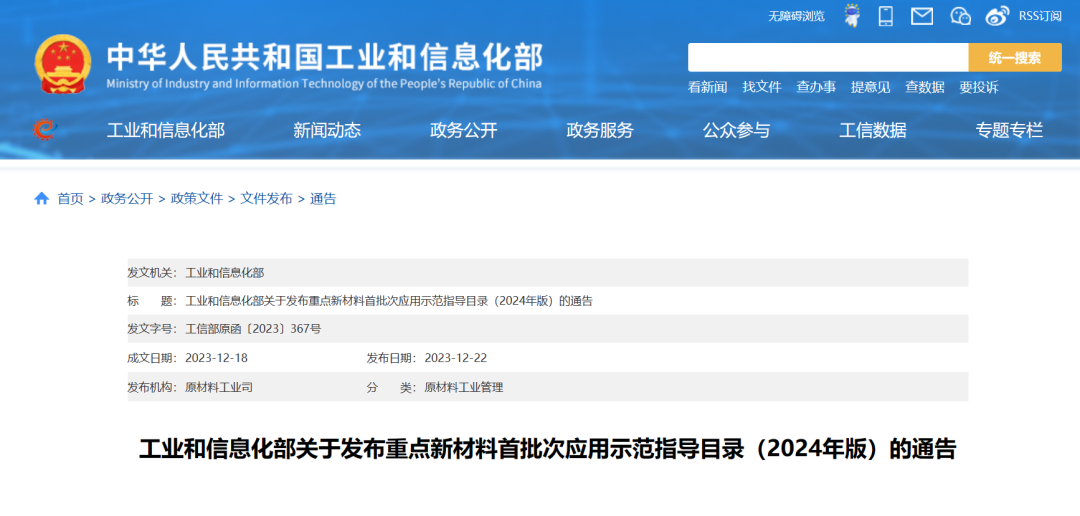Open the 查数据 quick link
The height and width of the screenshot is (516, 1080).
[925, 87]
